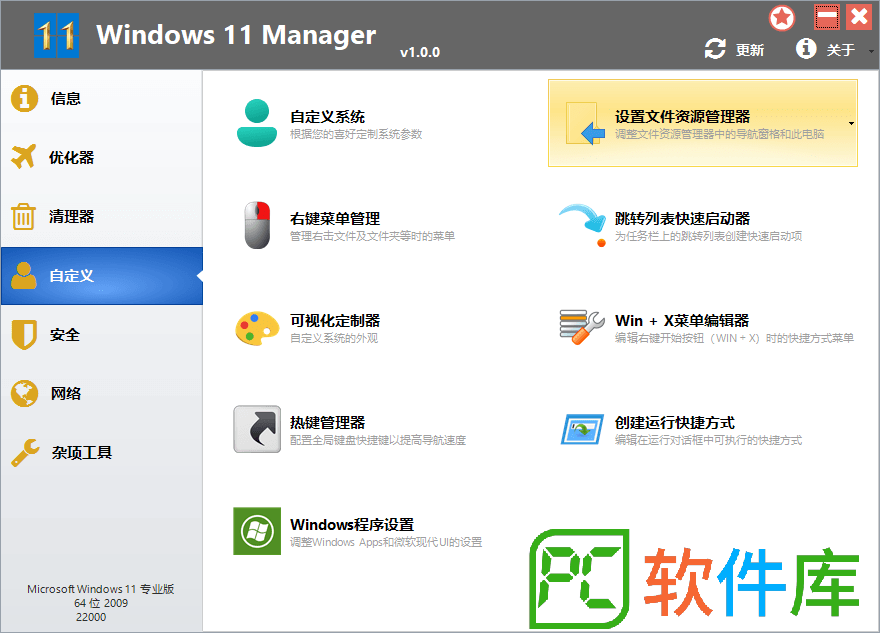This screenshot has height=633, width=880.
Task: Select the 清理器 sidebar tab
Action: (102, 217)
